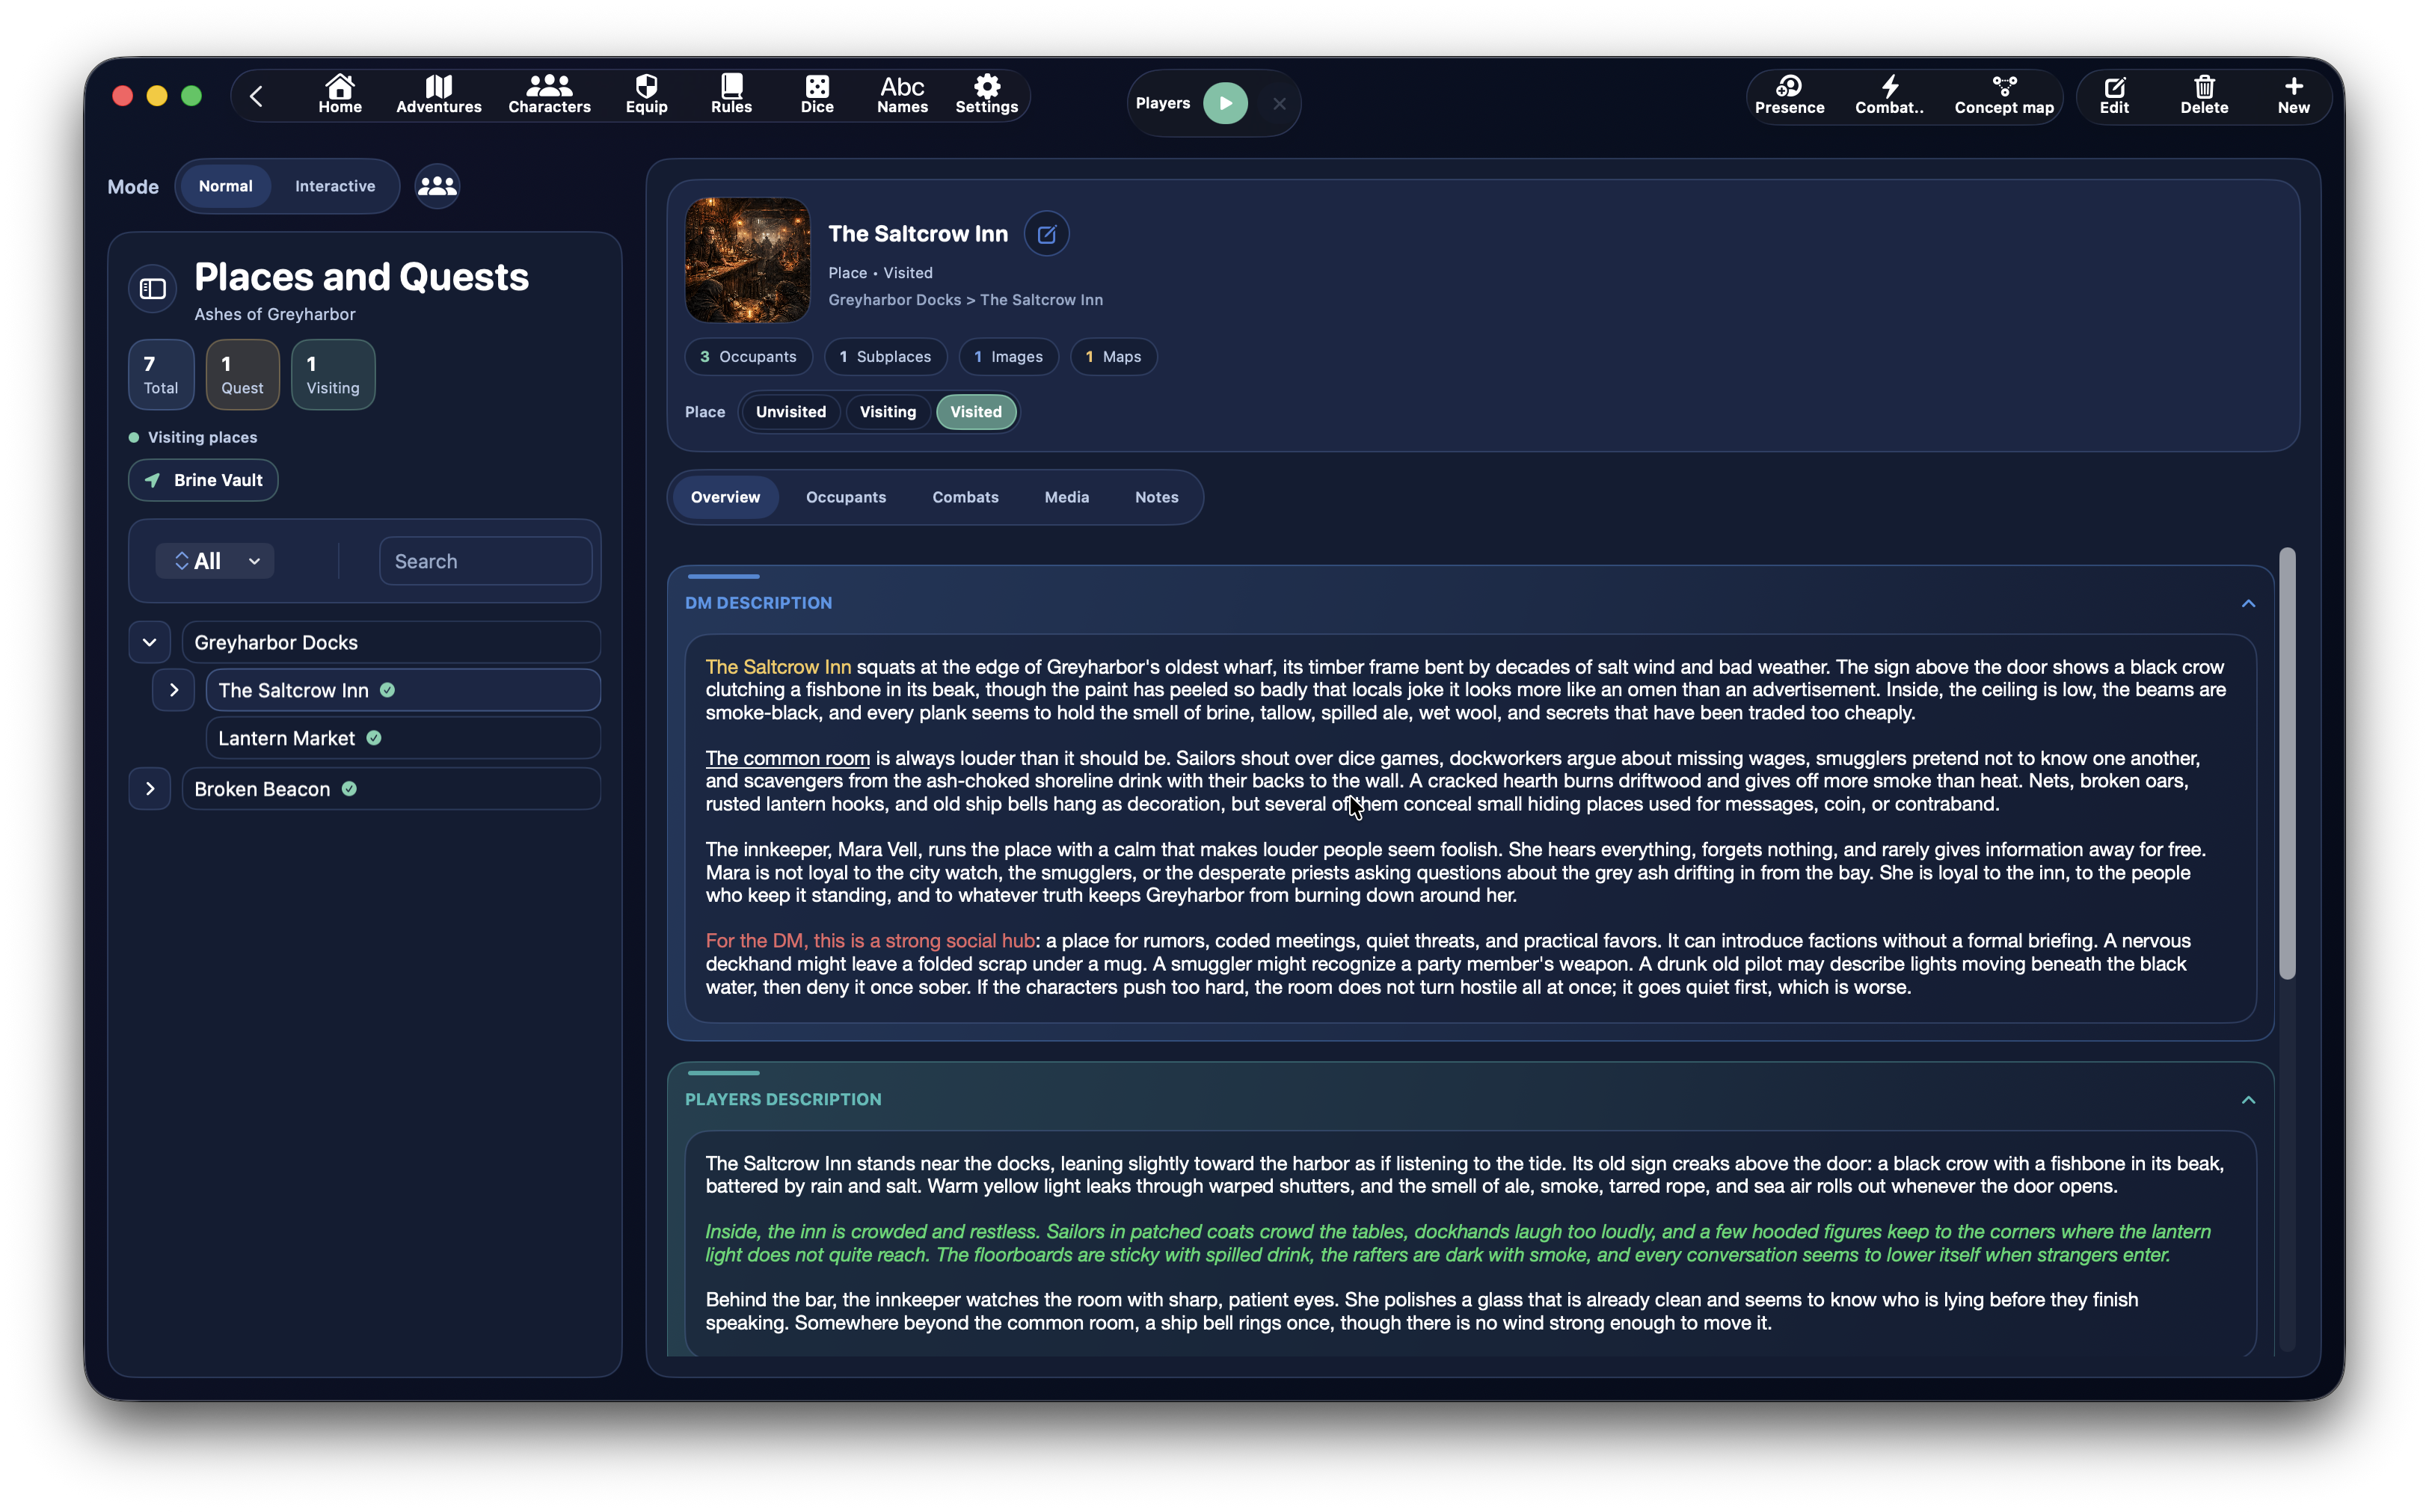This screenshot has width=2429, height=1512.
Task: Switch to the Occupants tab
Action: point(845,497)
